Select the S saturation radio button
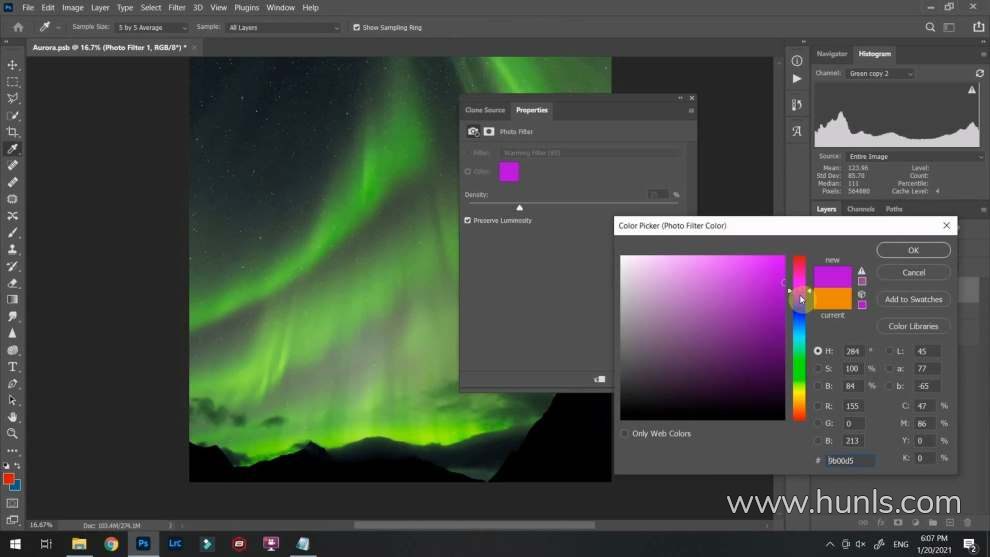The width and height of the screenshot is (990, 557). [x=818, y=368]
